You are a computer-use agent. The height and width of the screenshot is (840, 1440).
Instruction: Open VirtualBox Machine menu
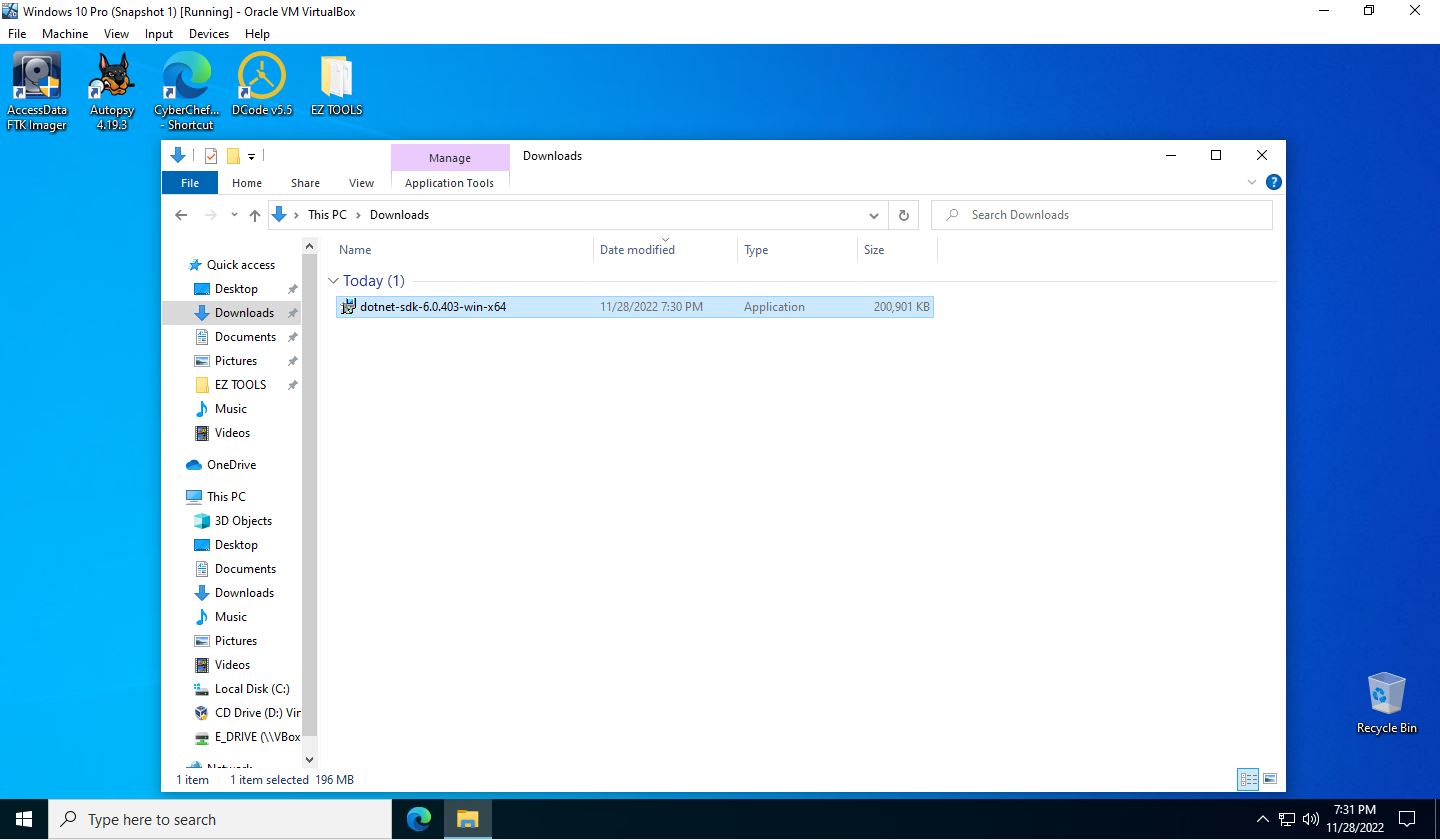click(65, 34)
